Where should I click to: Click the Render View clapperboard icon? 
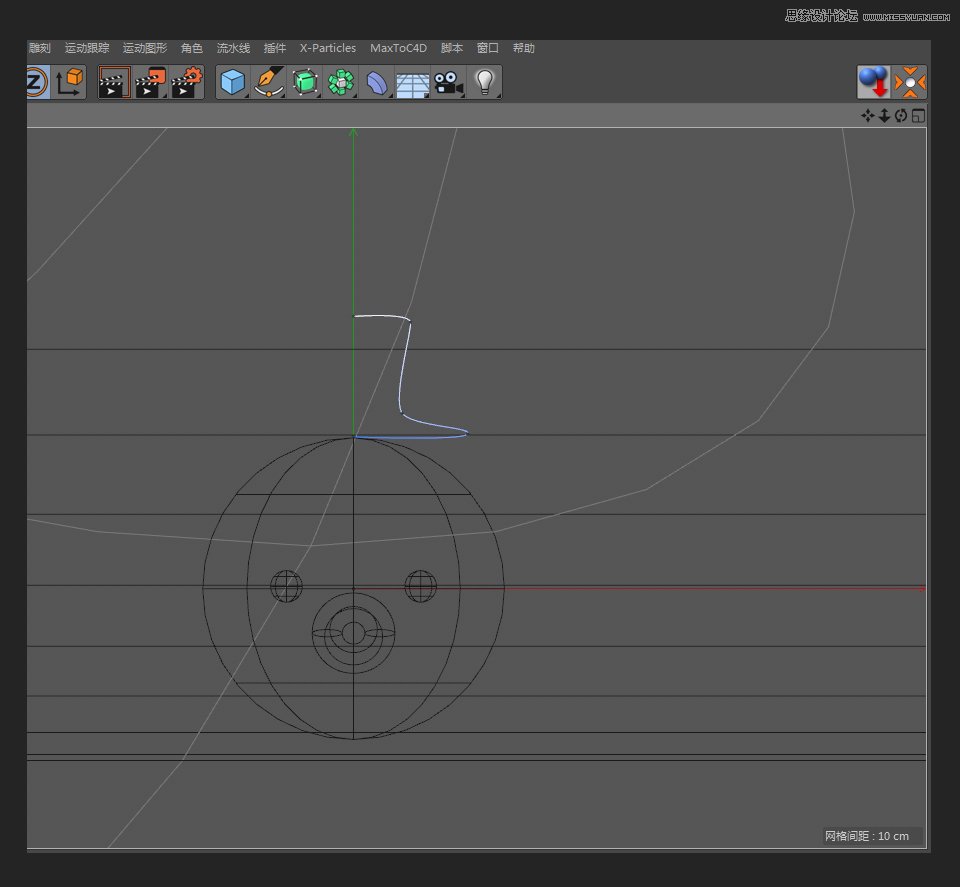point(114,82)
